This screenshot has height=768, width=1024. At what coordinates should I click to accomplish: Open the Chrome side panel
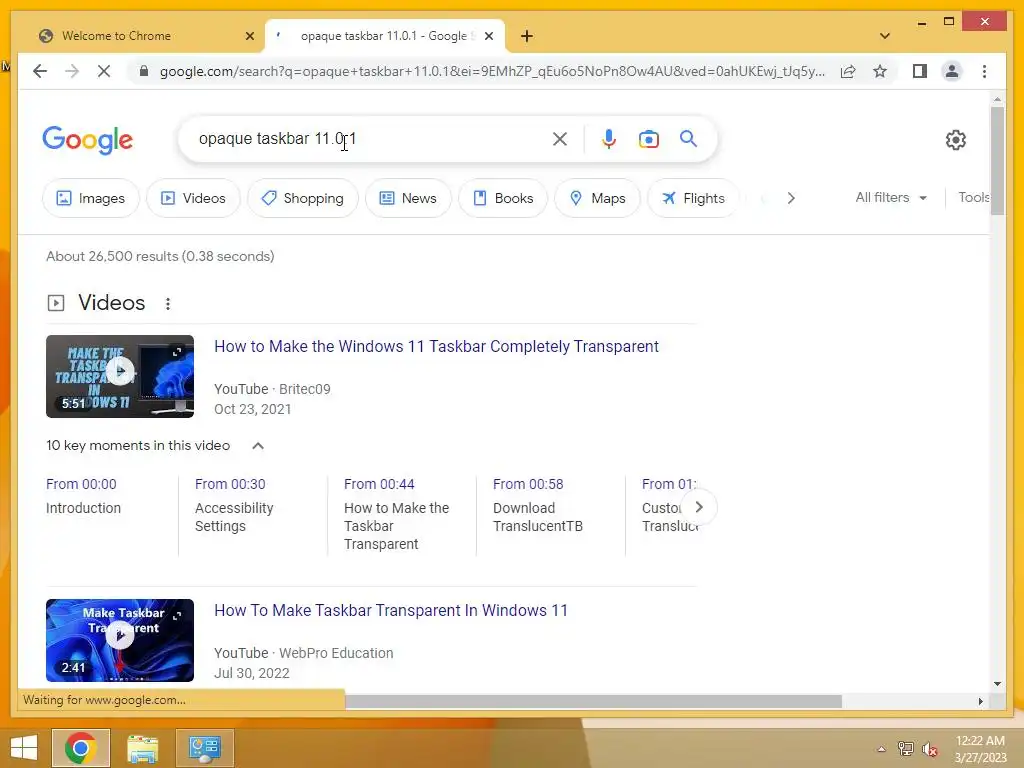(920, 71)
